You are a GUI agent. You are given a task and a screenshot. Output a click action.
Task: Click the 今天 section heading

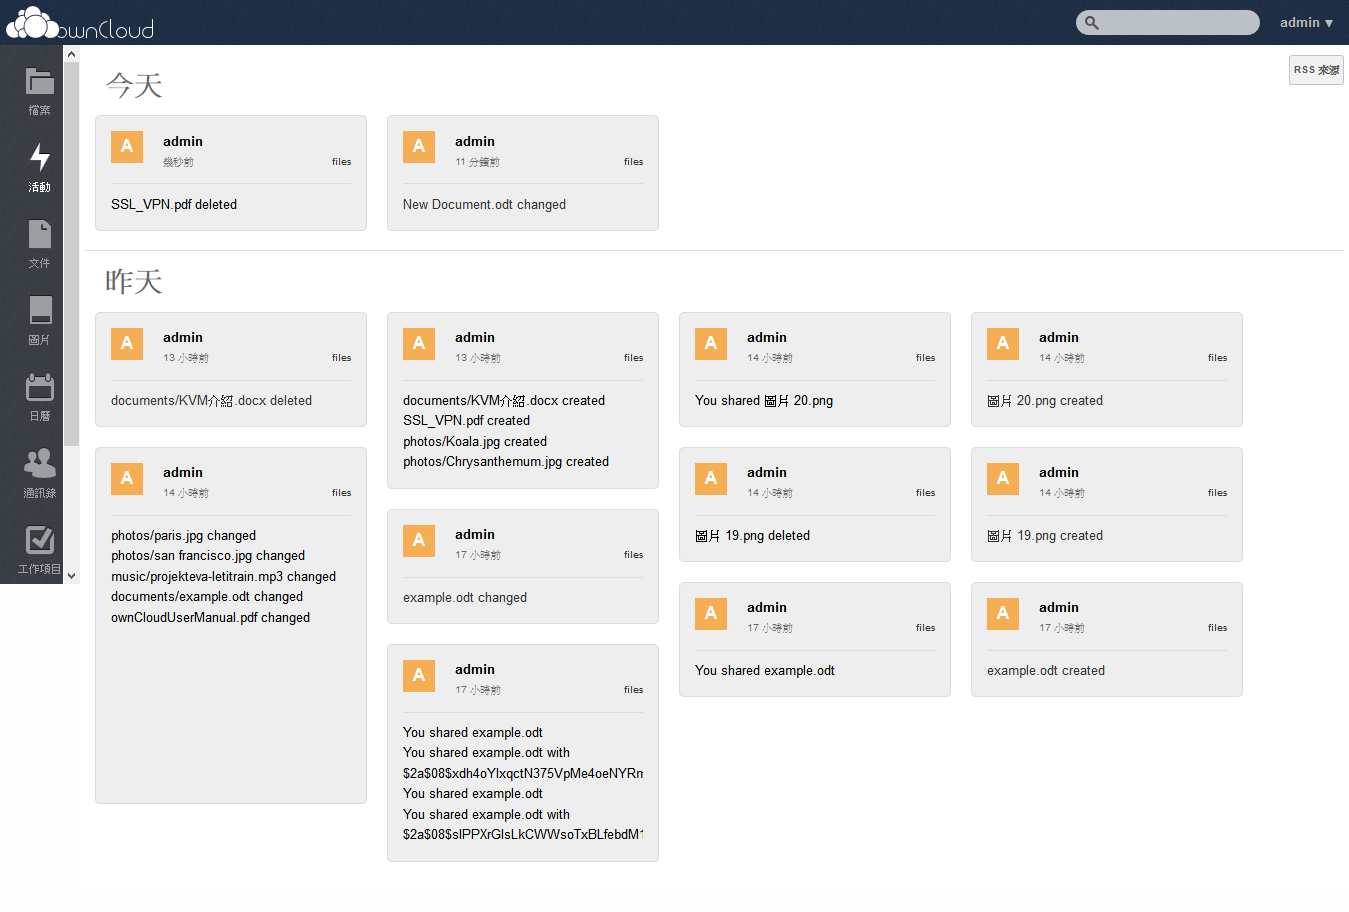click(134, 85)
